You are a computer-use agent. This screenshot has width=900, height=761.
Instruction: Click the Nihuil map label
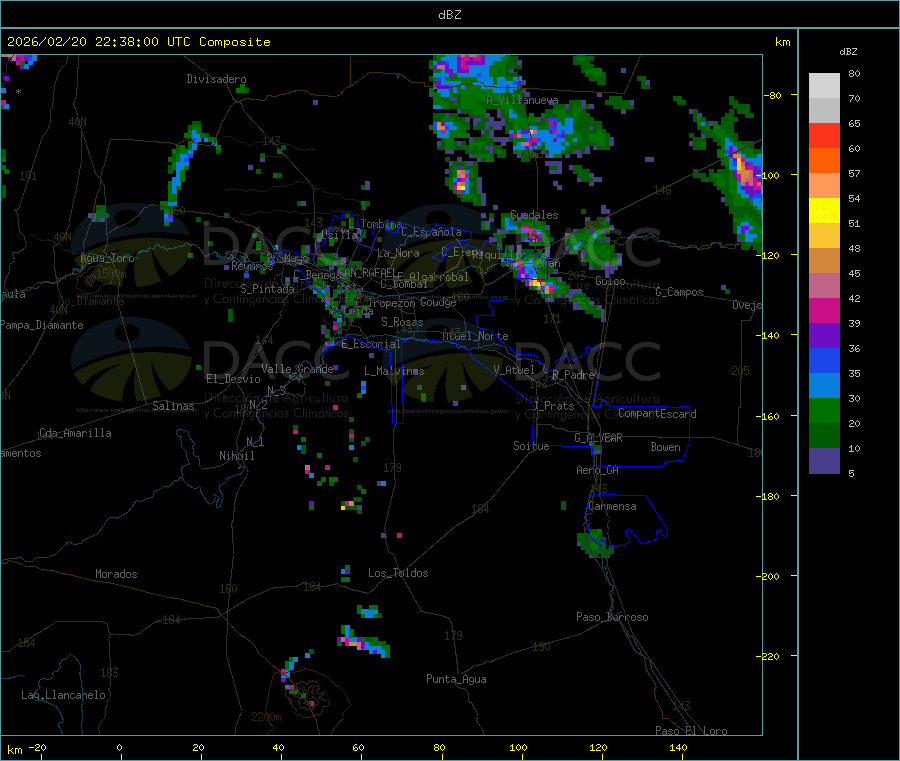point(236,456)
